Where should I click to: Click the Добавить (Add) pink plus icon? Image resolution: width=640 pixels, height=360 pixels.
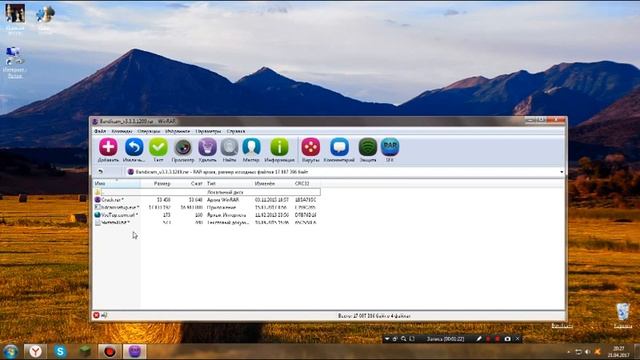pyautogui.click(x=108, y=147)
